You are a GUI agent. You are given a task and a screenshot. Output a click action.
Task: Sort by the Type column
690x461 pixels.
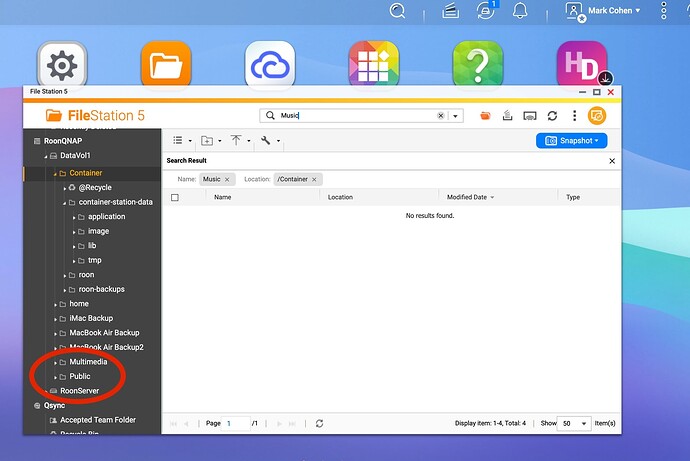coord(573,197)
